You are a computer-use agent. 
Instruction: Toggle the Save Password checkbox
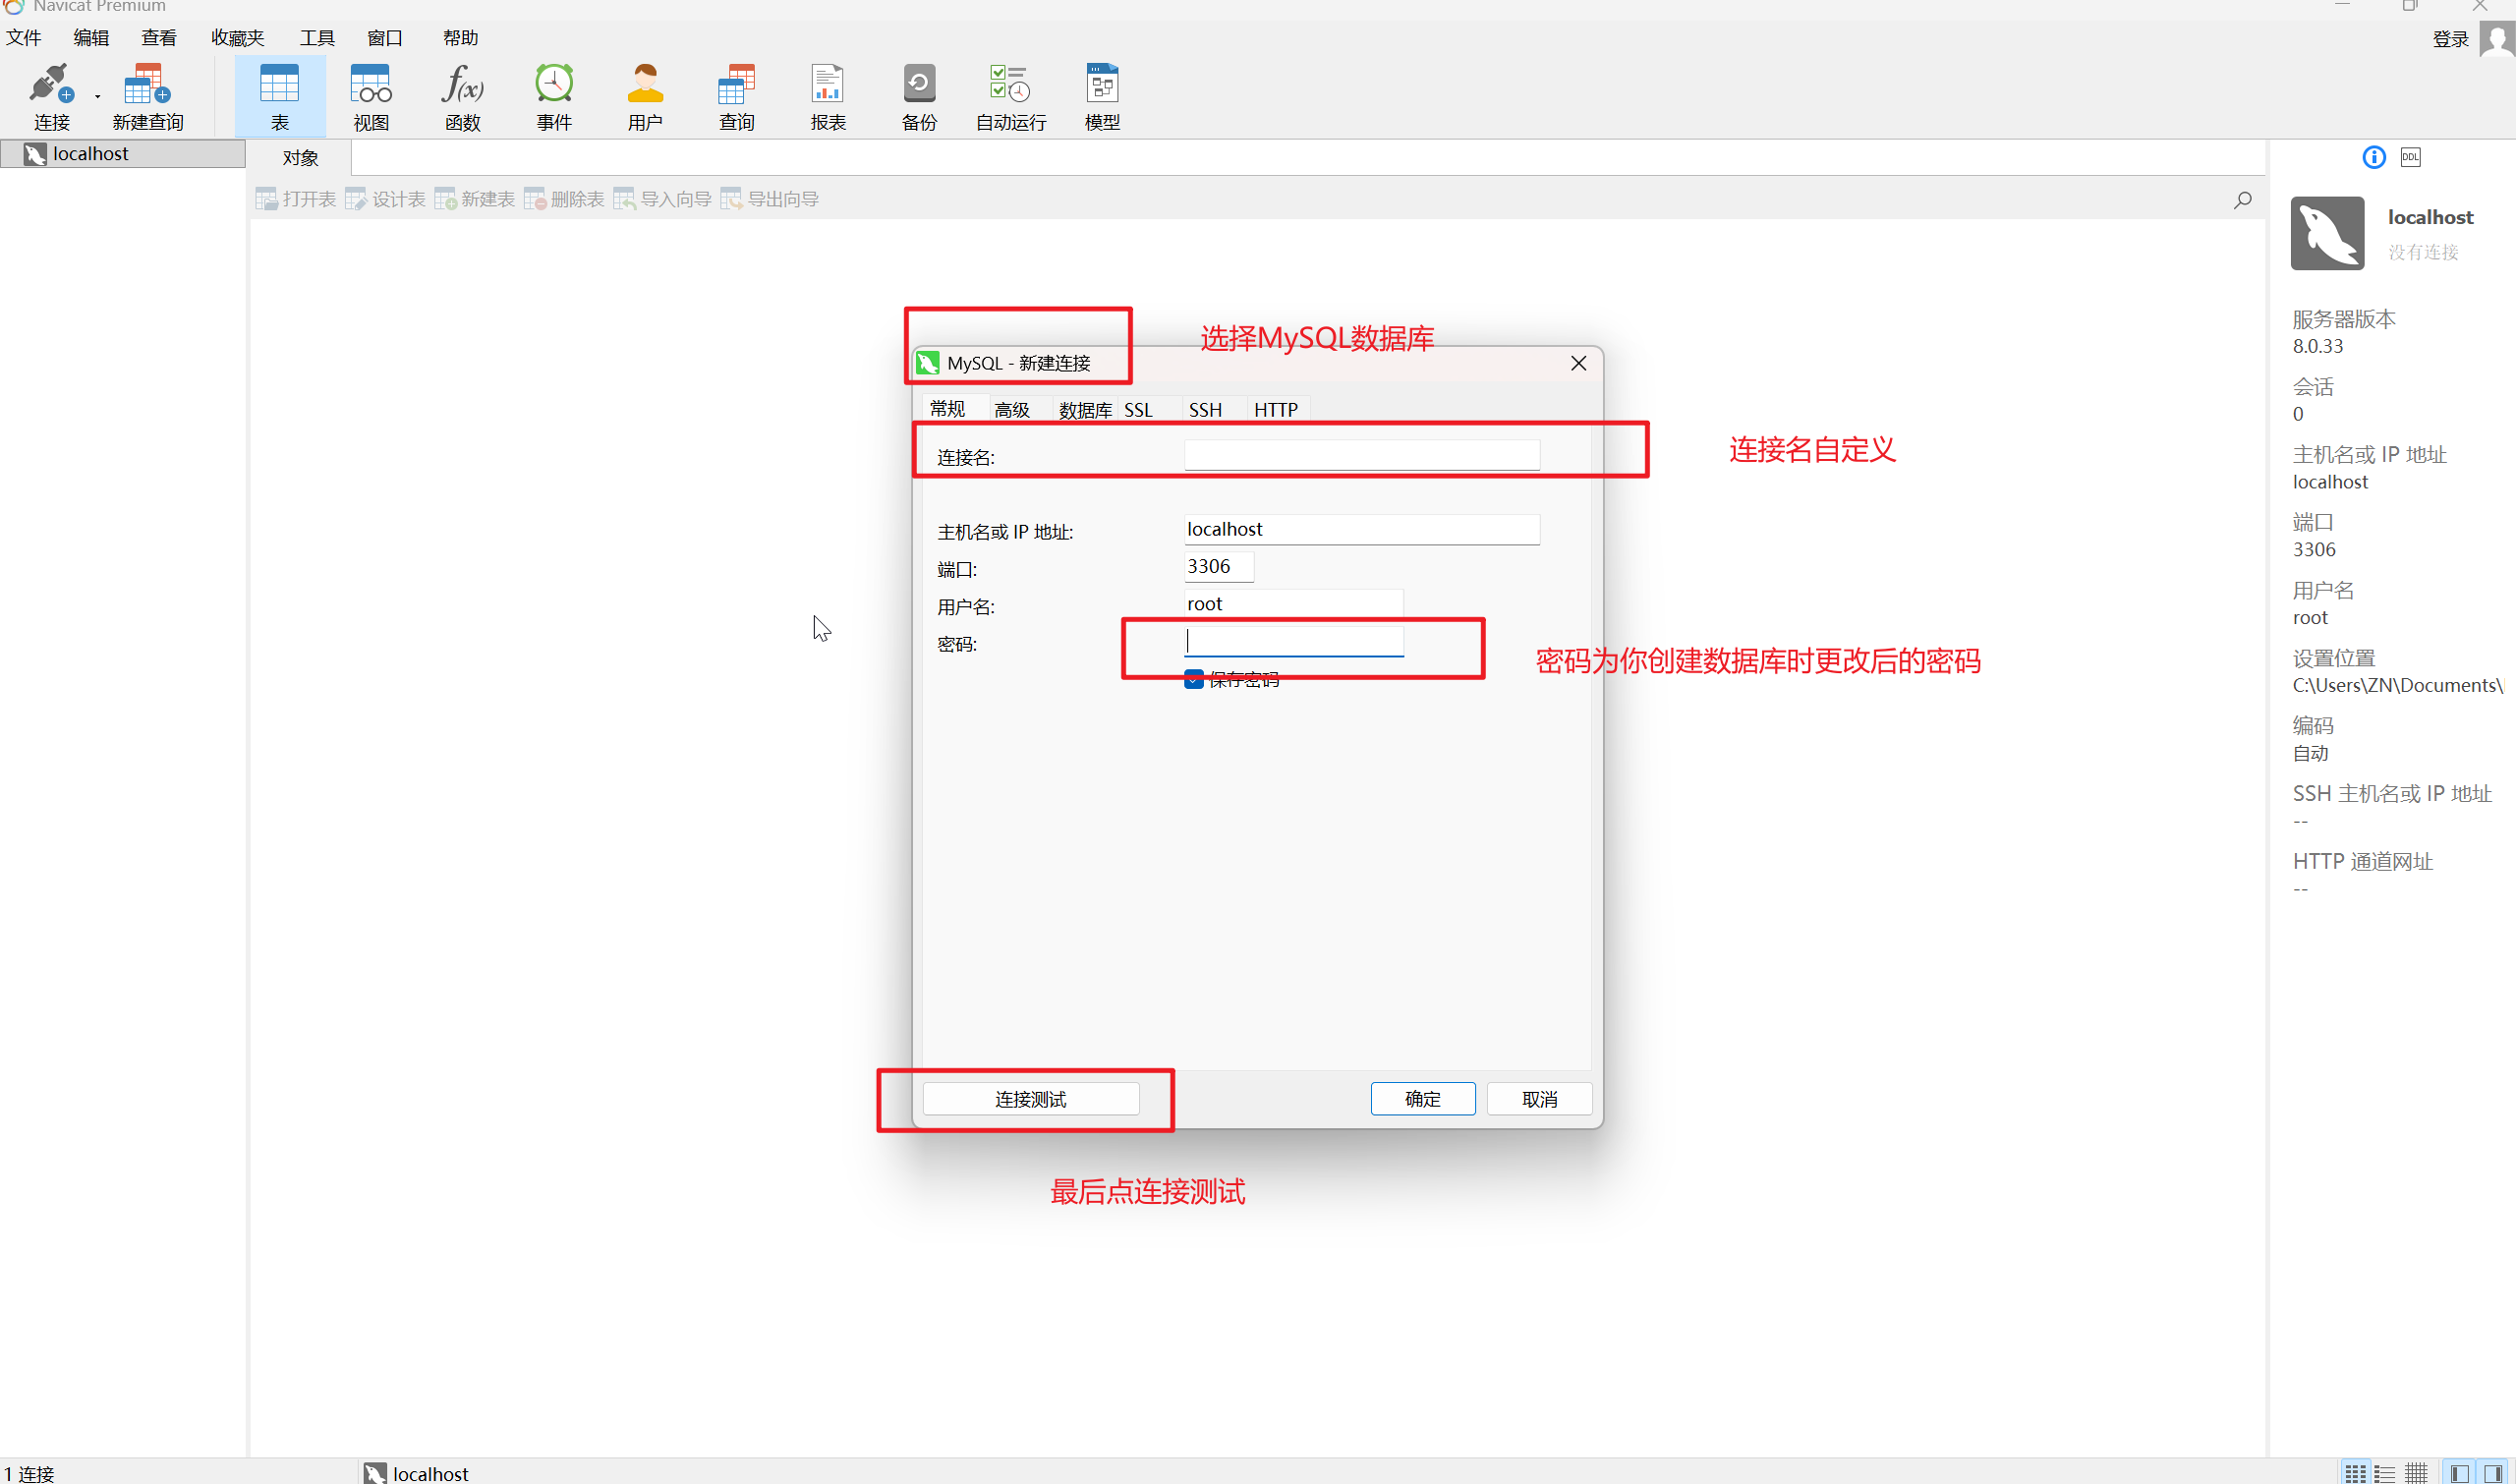point(1193,680)
